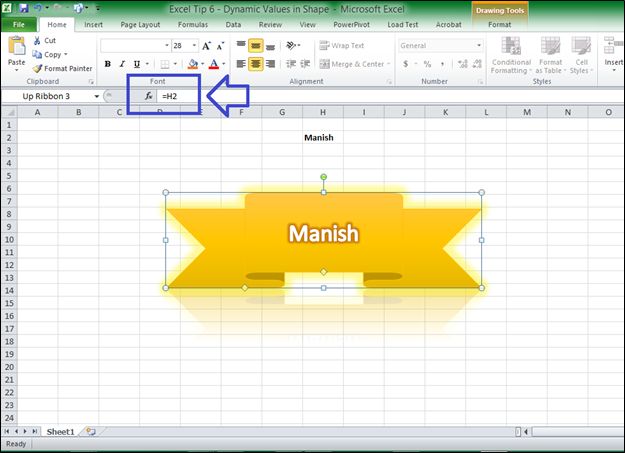Open the Alignment dialog launcher
This screenshot has width=625, height=453.
click(x=389, y=81)
